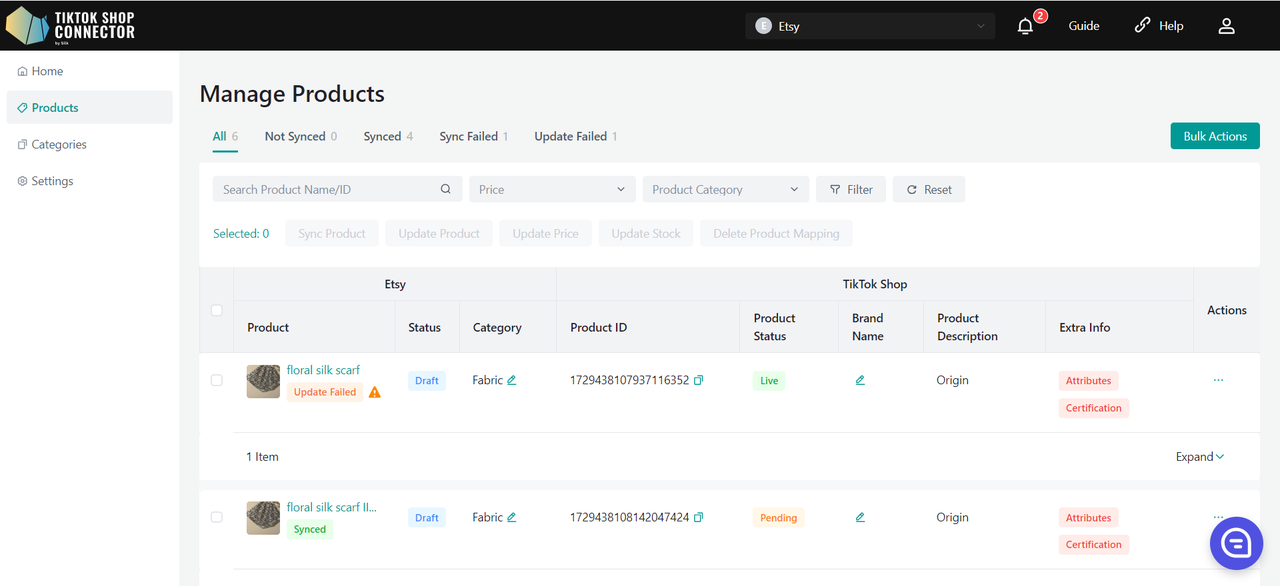Edit Fabric category for floral silk scarf
Viewport: 1280px width, 586px height.
[511, 380]
